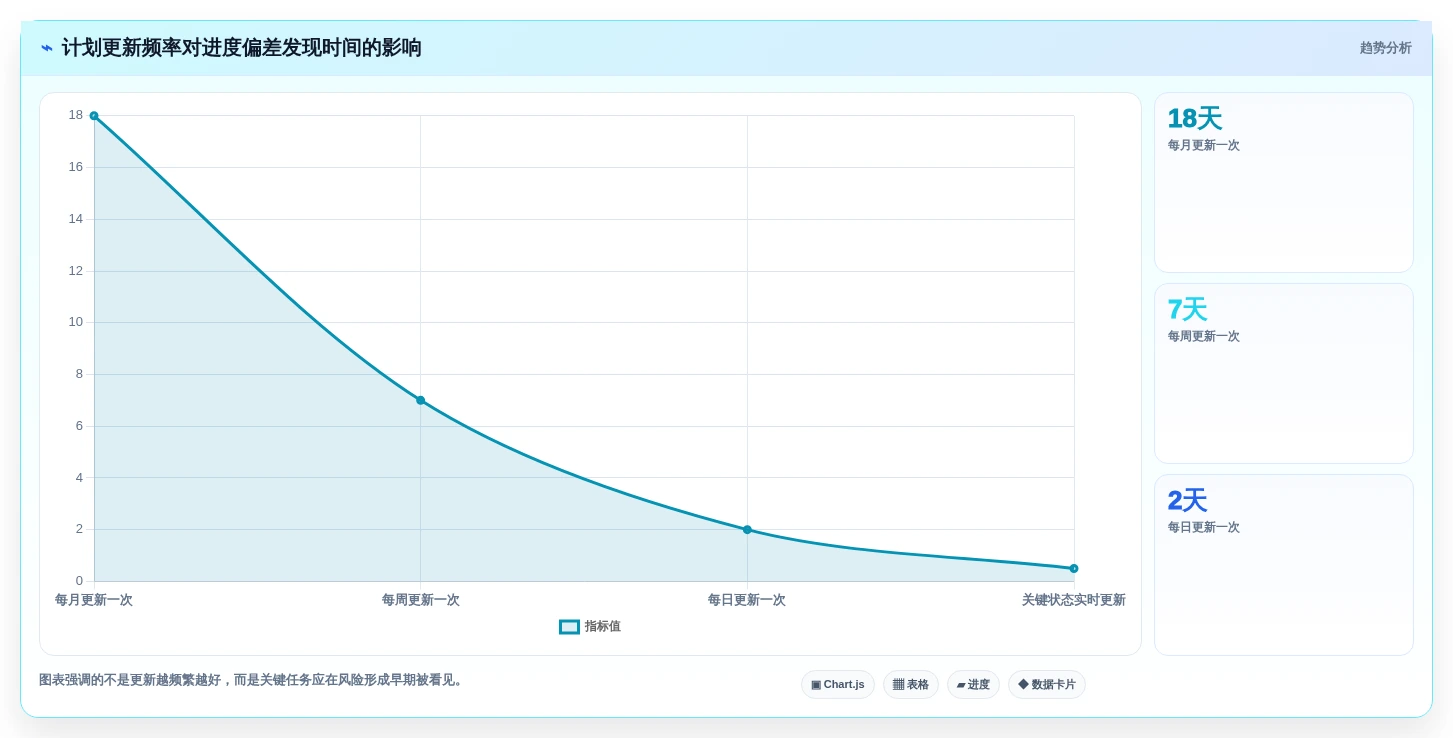Screen dimensions: 1453x738
Task: Click the y-axis value 0
Action: 79,581
